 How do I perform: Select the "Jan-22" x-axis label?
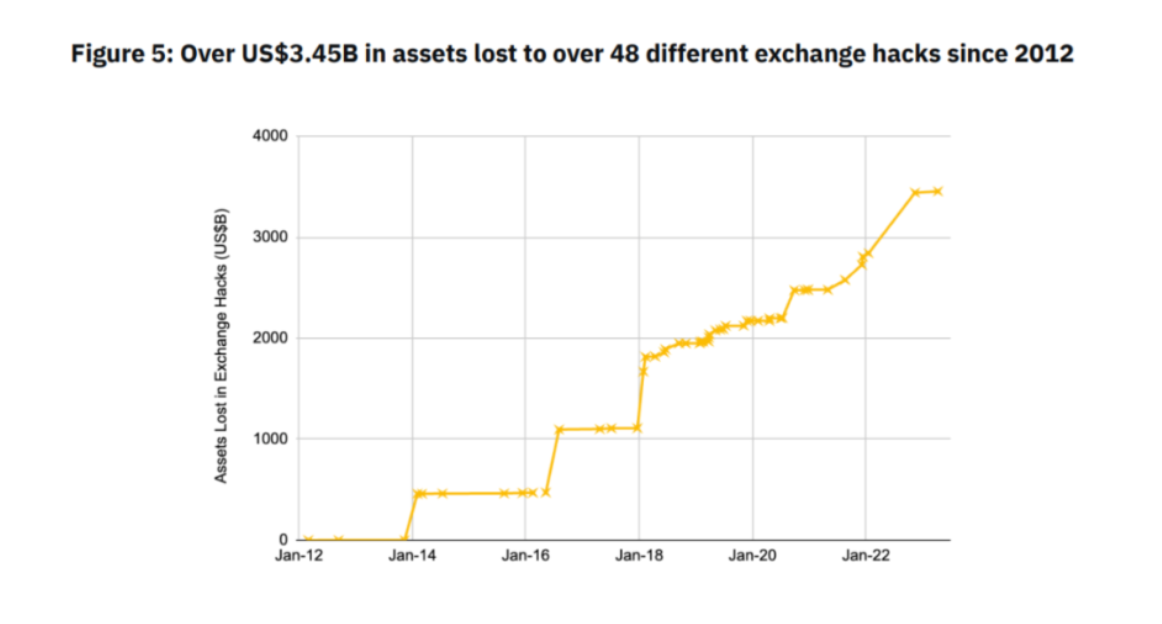click(866, 556)
